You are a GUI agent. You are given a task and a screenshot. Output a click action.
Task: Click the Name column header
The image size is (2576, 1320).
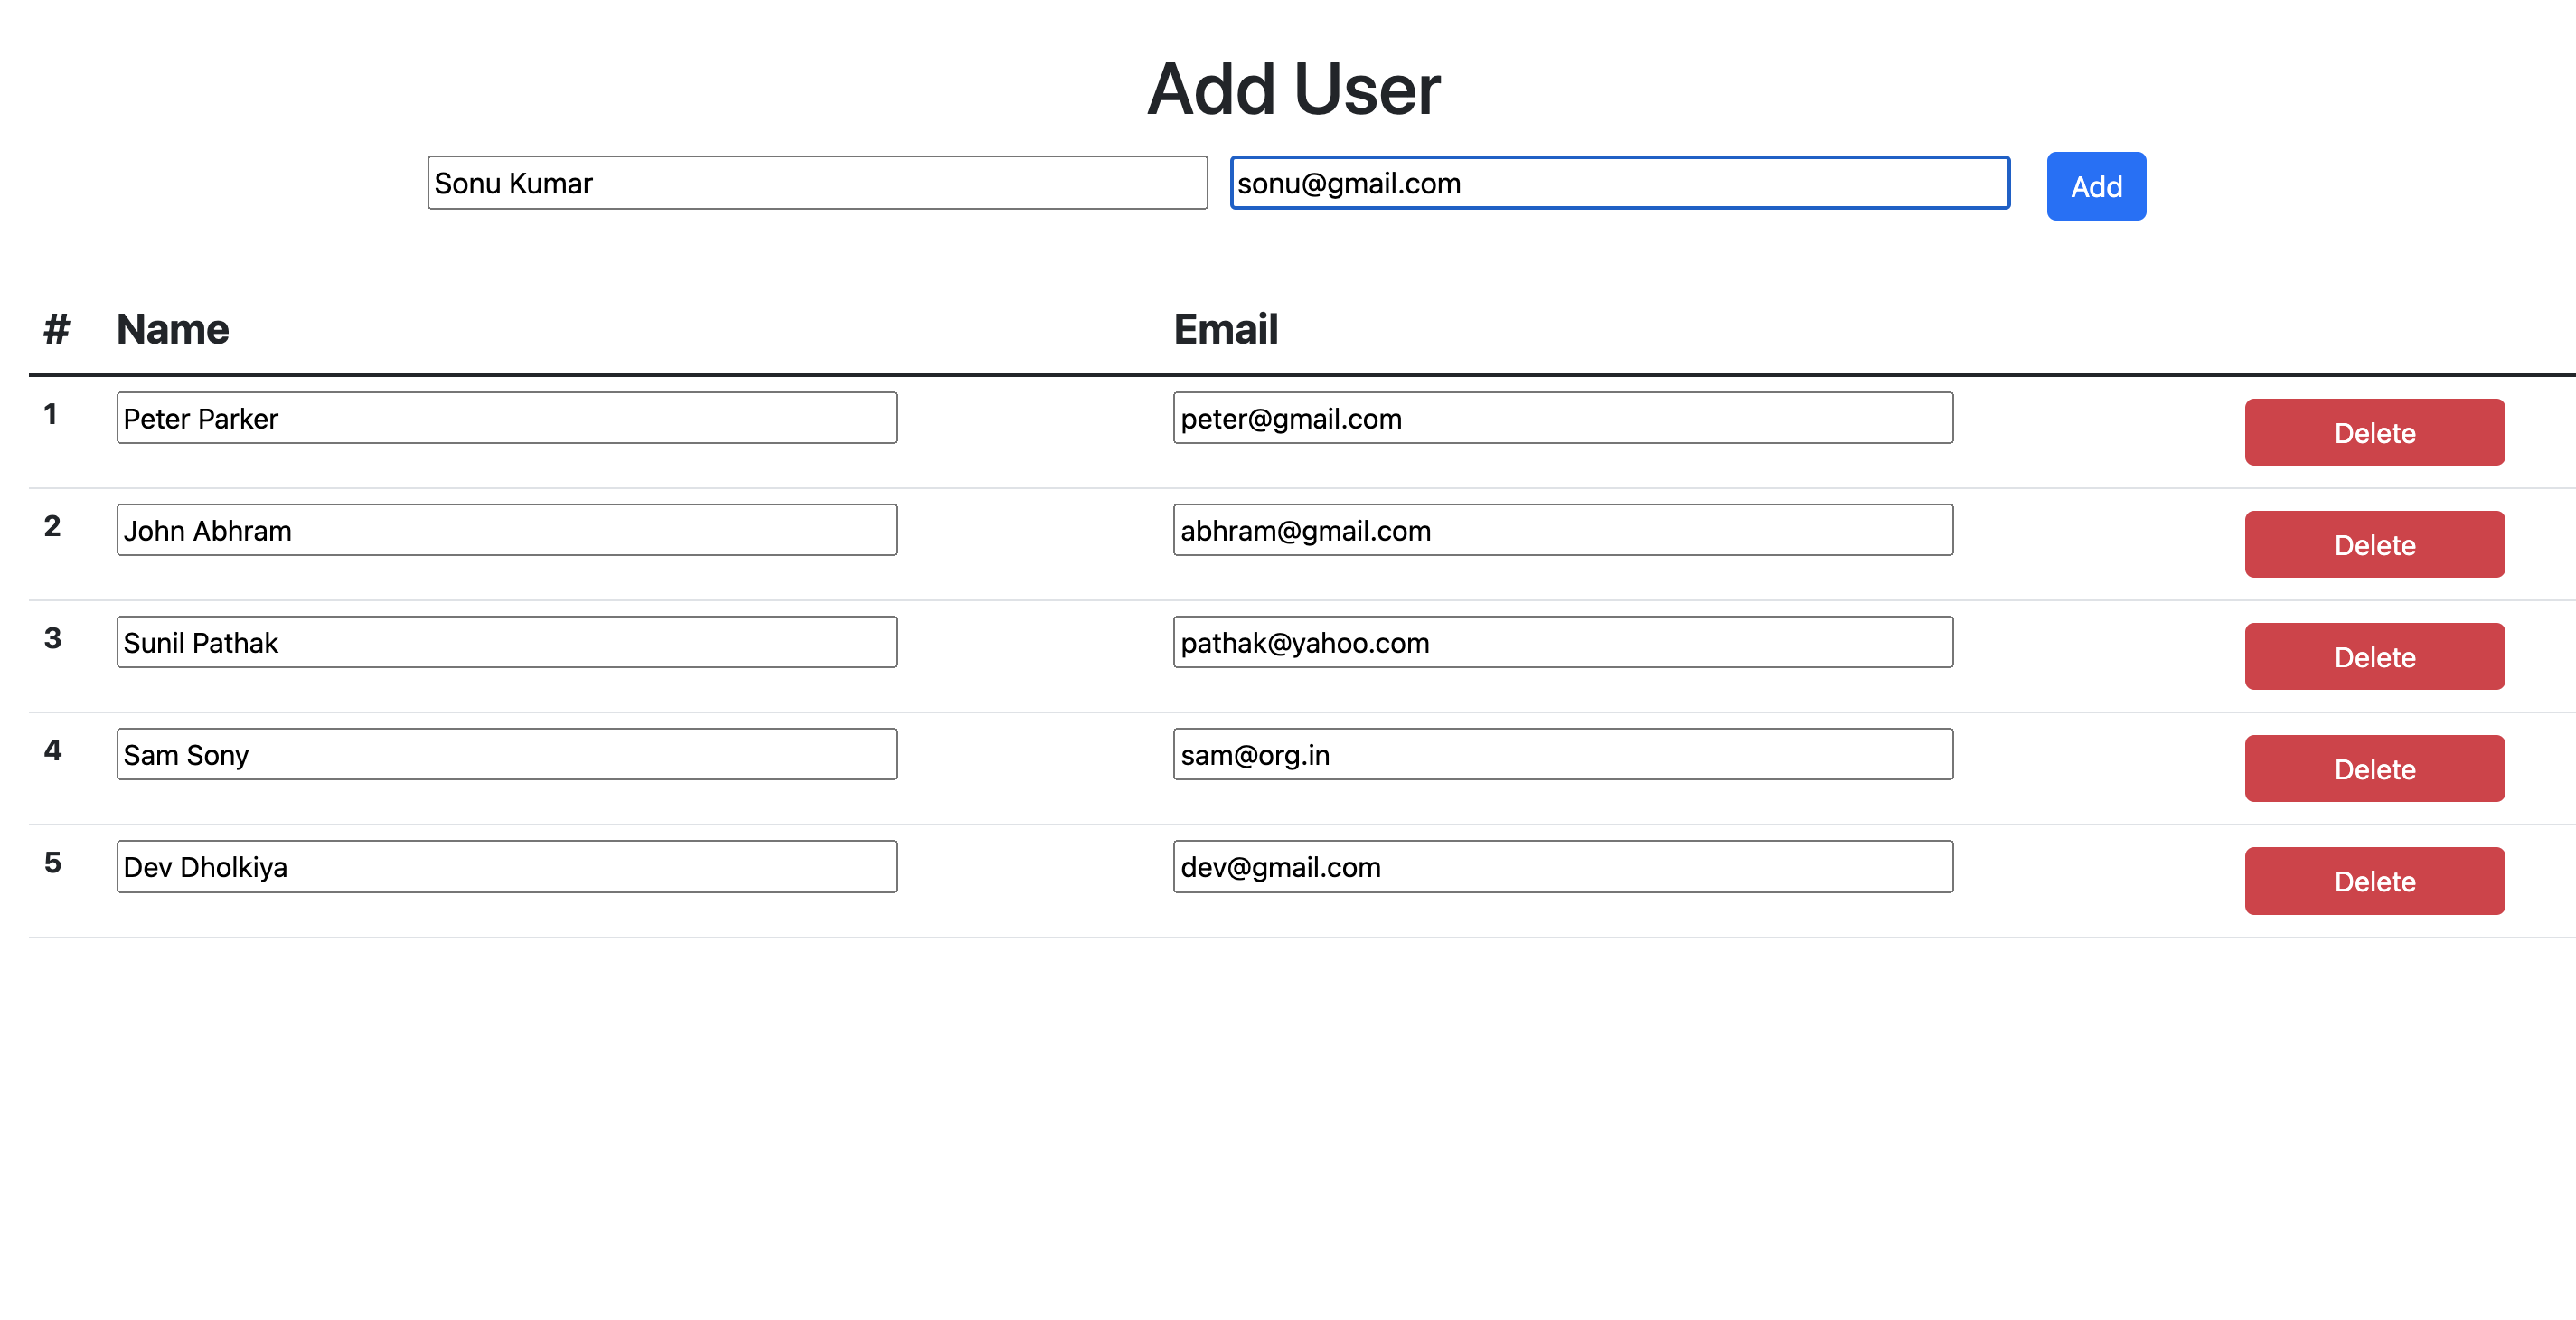172,328
